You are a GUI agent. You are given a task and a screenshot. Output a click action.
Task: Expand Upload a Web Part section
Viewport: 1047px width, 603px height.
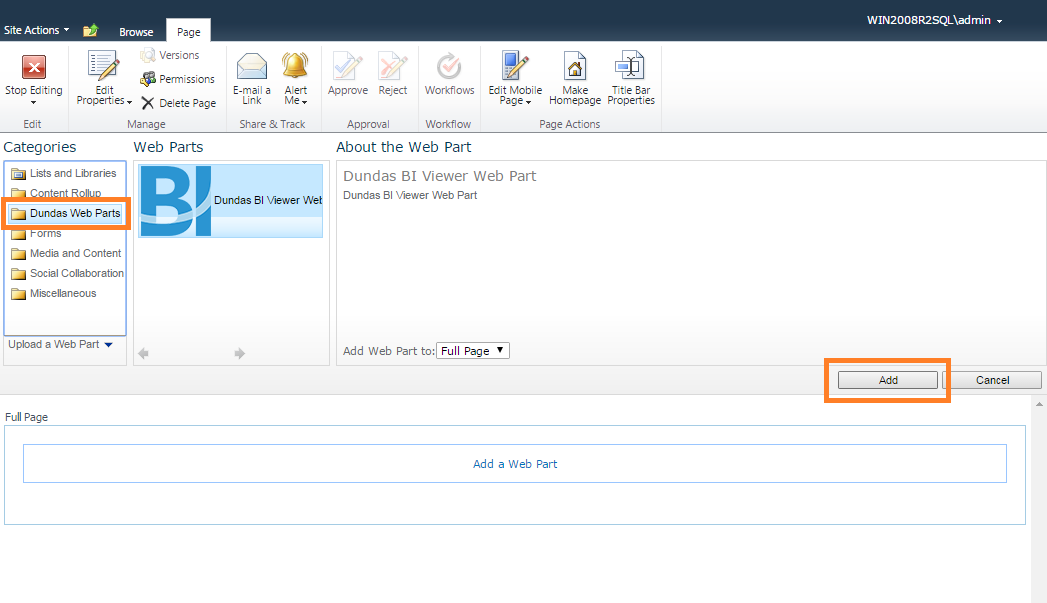click(60, 345)
